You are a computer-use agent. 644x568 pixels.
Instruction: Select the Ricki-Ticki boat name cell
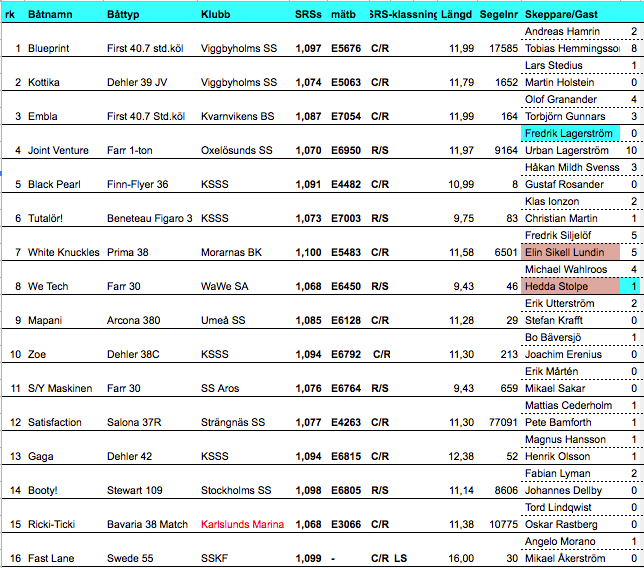click(x=54, y=524)
